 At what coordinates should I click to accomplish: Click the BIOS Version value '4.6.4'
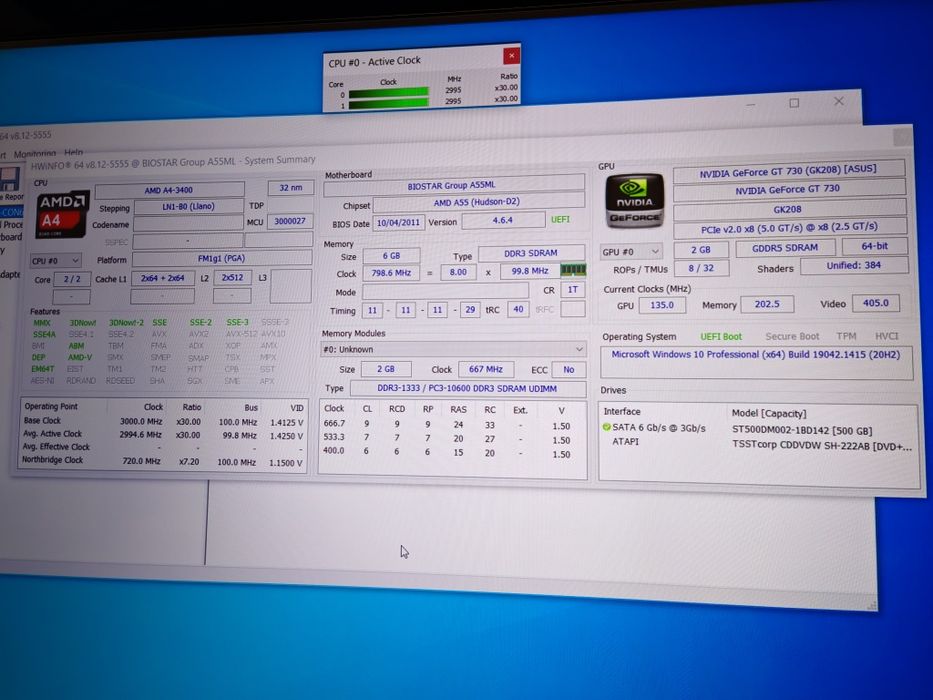503,220
